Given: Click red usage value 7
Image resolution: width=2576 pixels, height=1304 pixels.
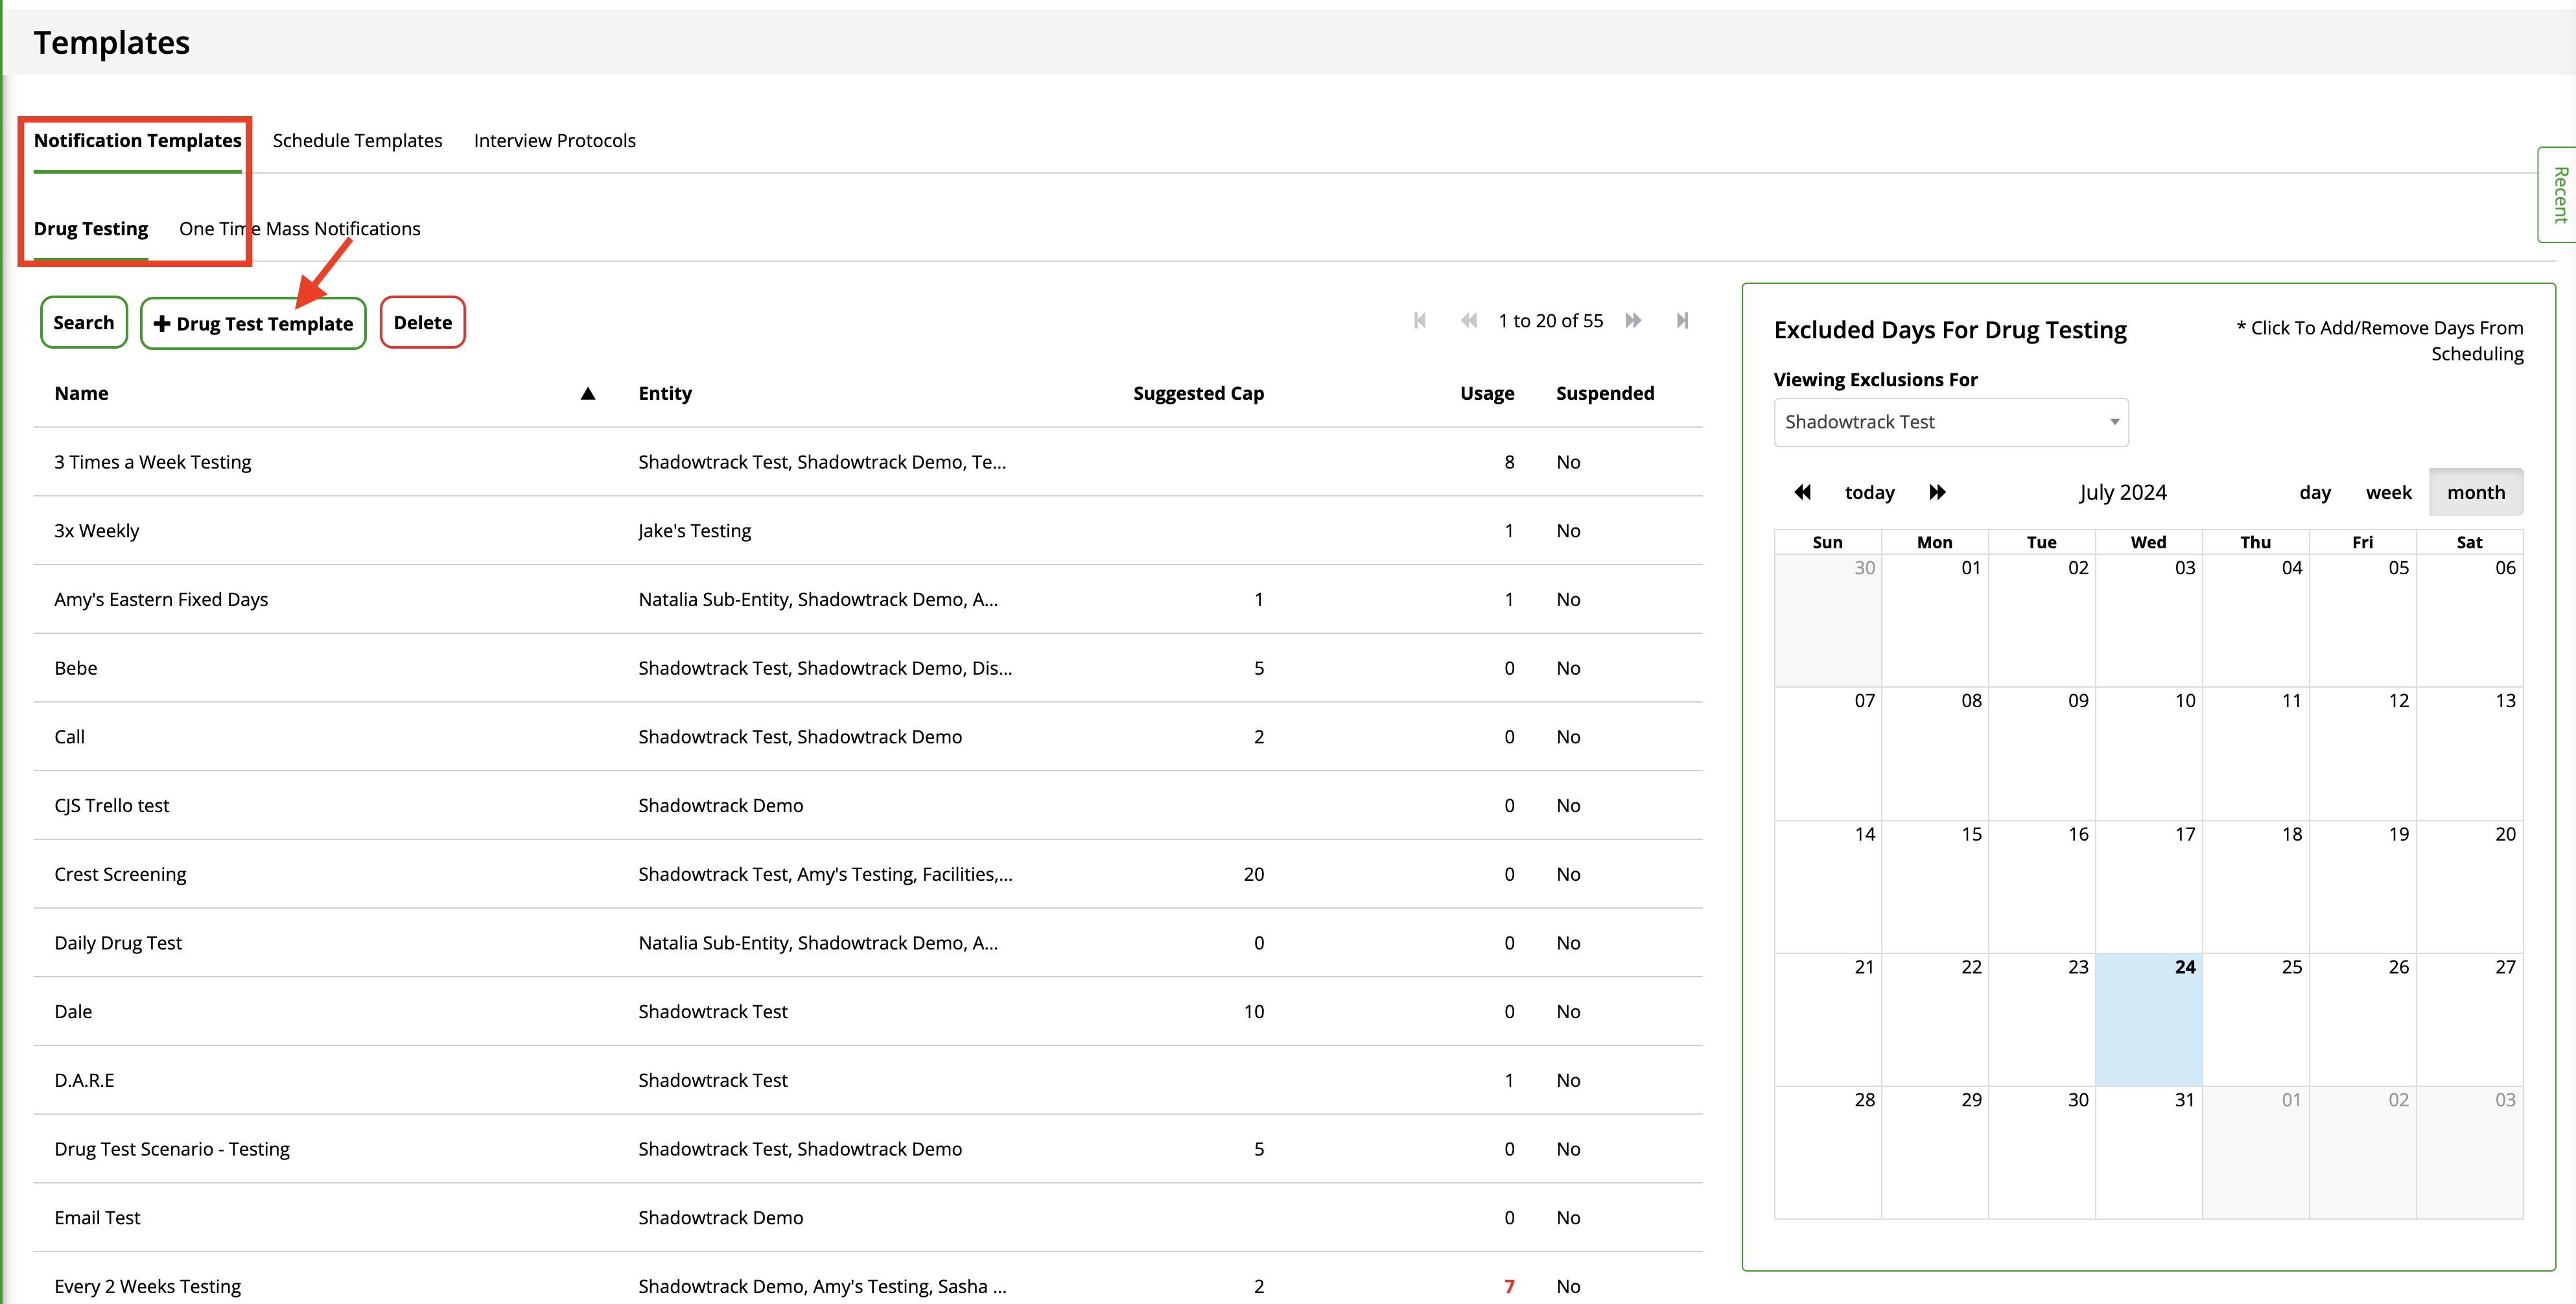Looking at the screenshot, I should [x=1509, y=1286].
